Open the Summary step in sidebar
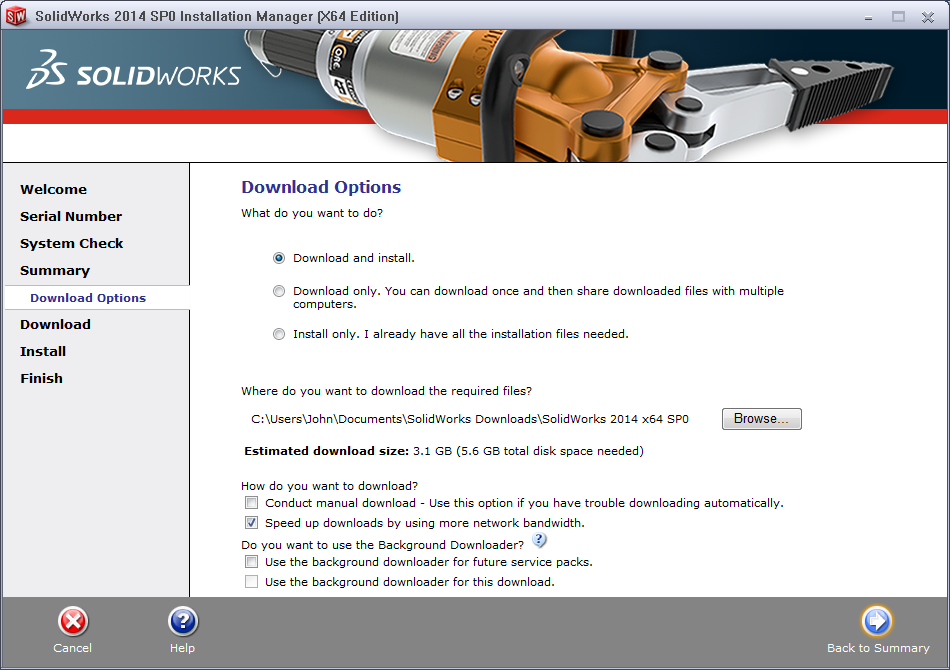950x670 pixels. coord(55,271)
